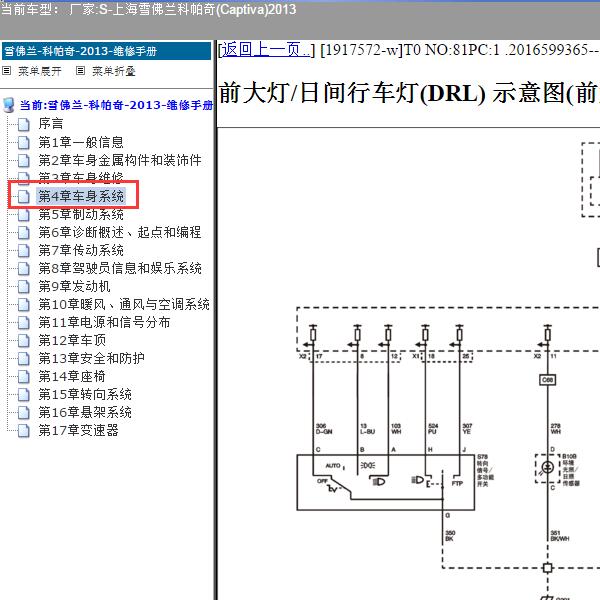Image resolution: width=600 pixels, height=600 pixels.
Task: Open 第9章发动机
Action: click(74, 286)
